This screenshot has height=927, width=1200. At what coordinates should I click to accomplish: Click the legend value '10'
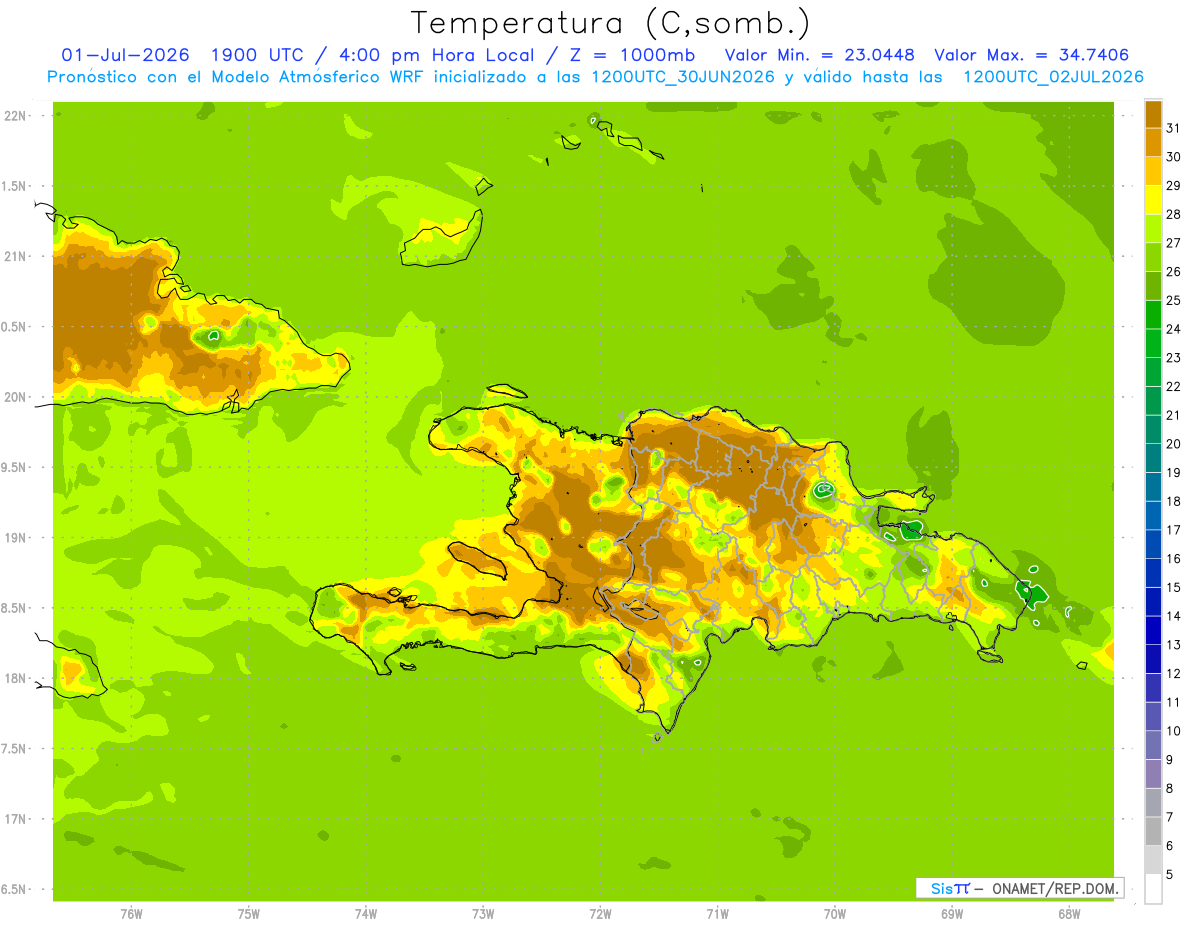[x=1174, y=731]
